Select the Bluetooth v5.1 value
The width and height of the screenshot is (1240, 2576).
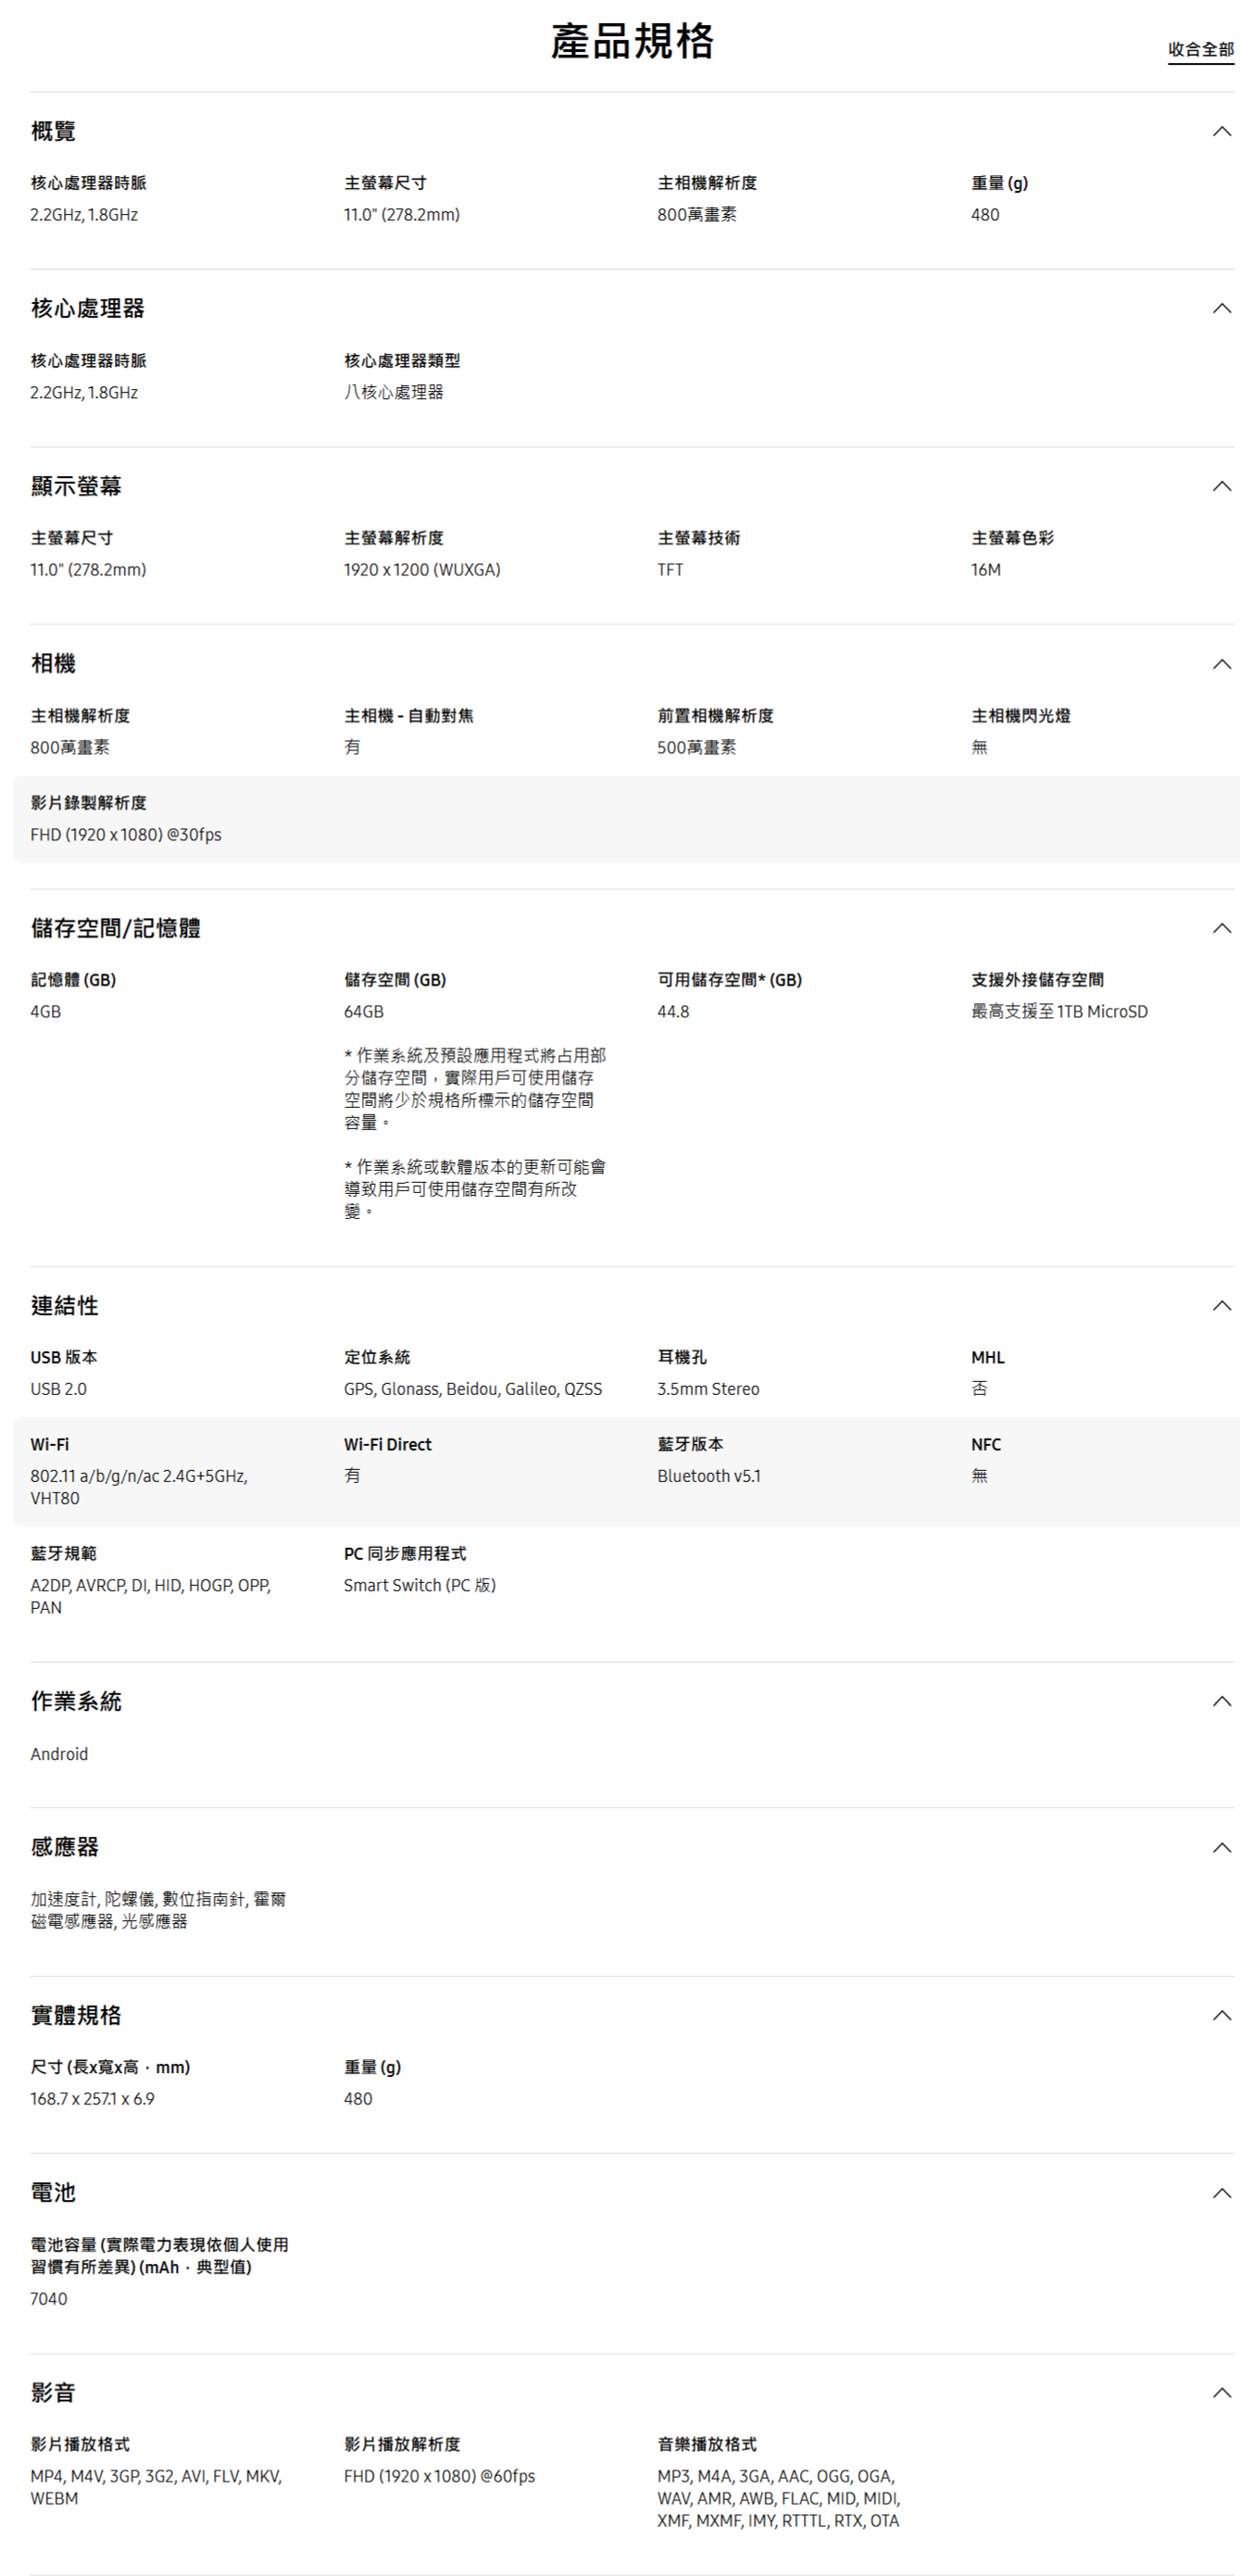coord(709,1476)
